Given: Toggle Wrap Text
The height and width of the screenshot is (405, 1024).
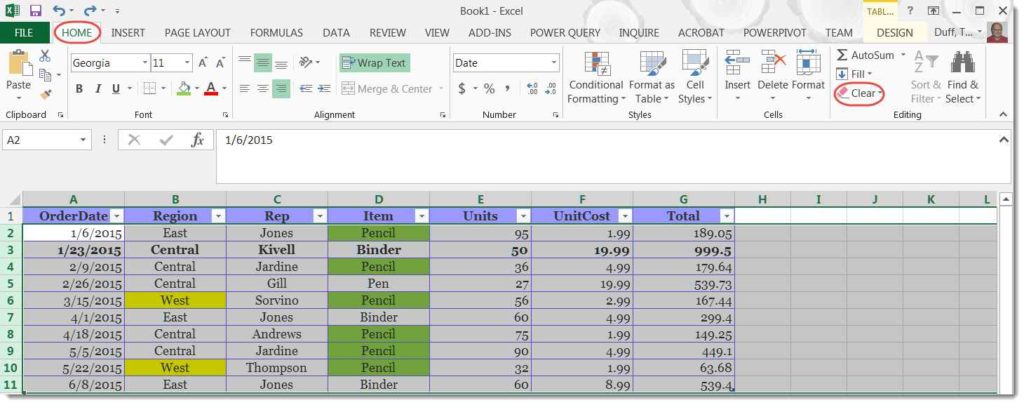Looking at the screenshot, I should [374, 63].
